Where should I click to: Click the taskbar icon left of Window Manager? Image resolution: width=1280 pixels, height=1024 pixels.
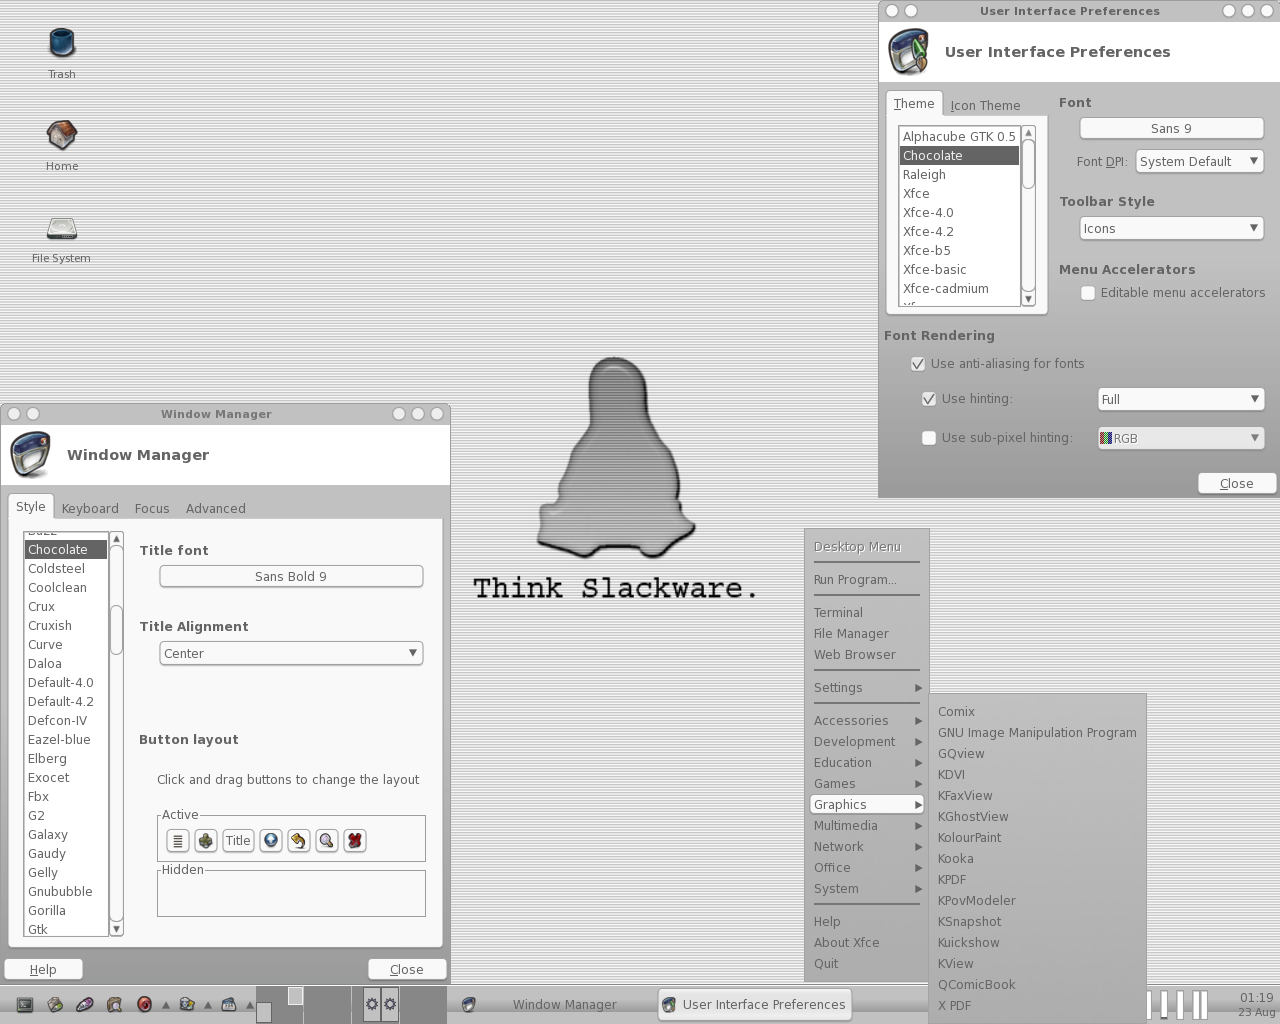468,1004
